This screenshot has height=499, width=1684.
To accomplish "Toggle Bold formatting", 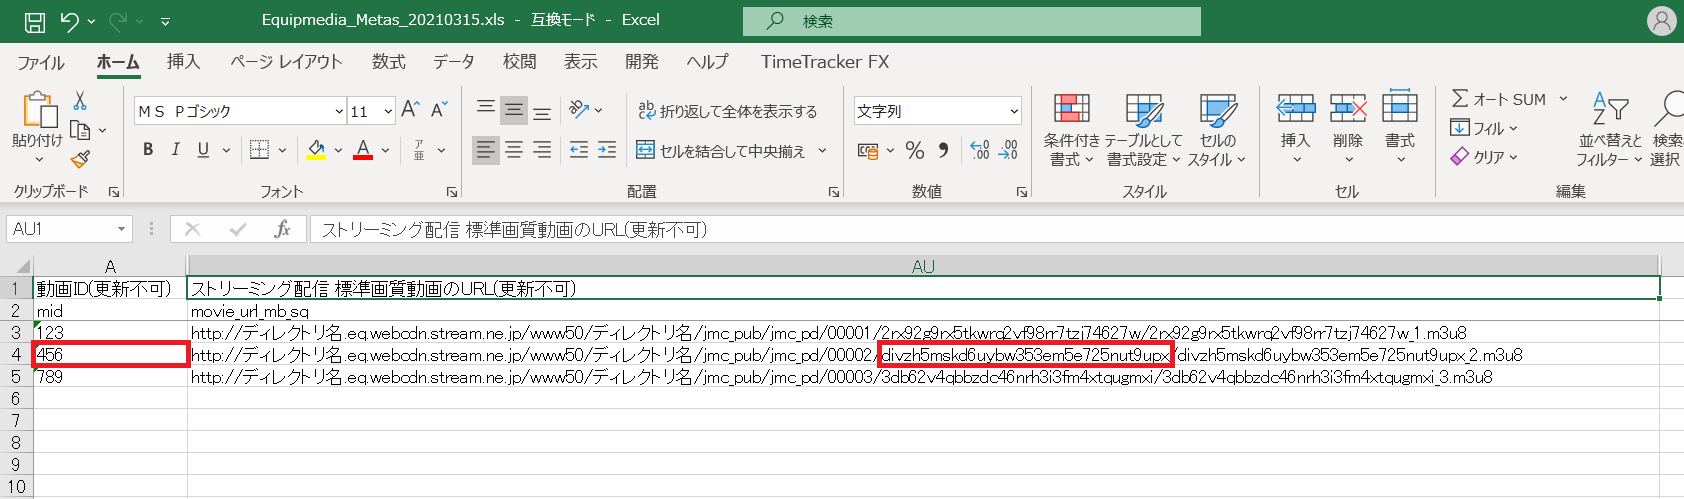I will tap(148, 150).
